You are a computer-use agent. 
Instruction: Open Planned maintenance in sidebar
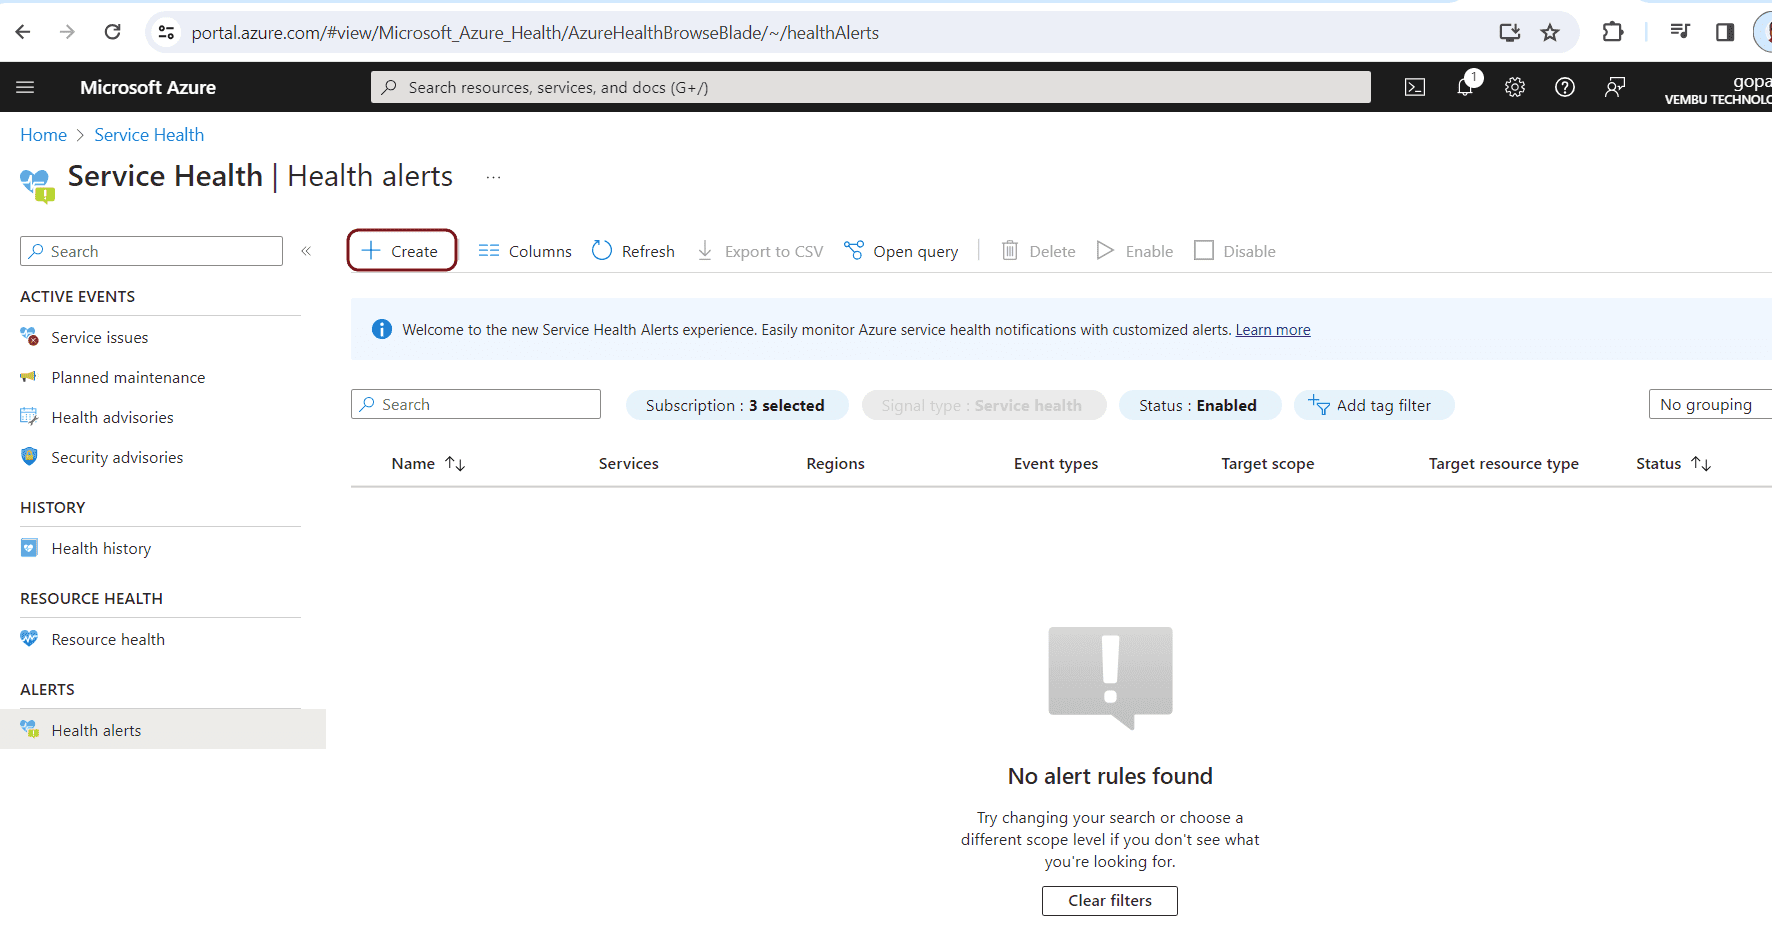tap(128, 377)
